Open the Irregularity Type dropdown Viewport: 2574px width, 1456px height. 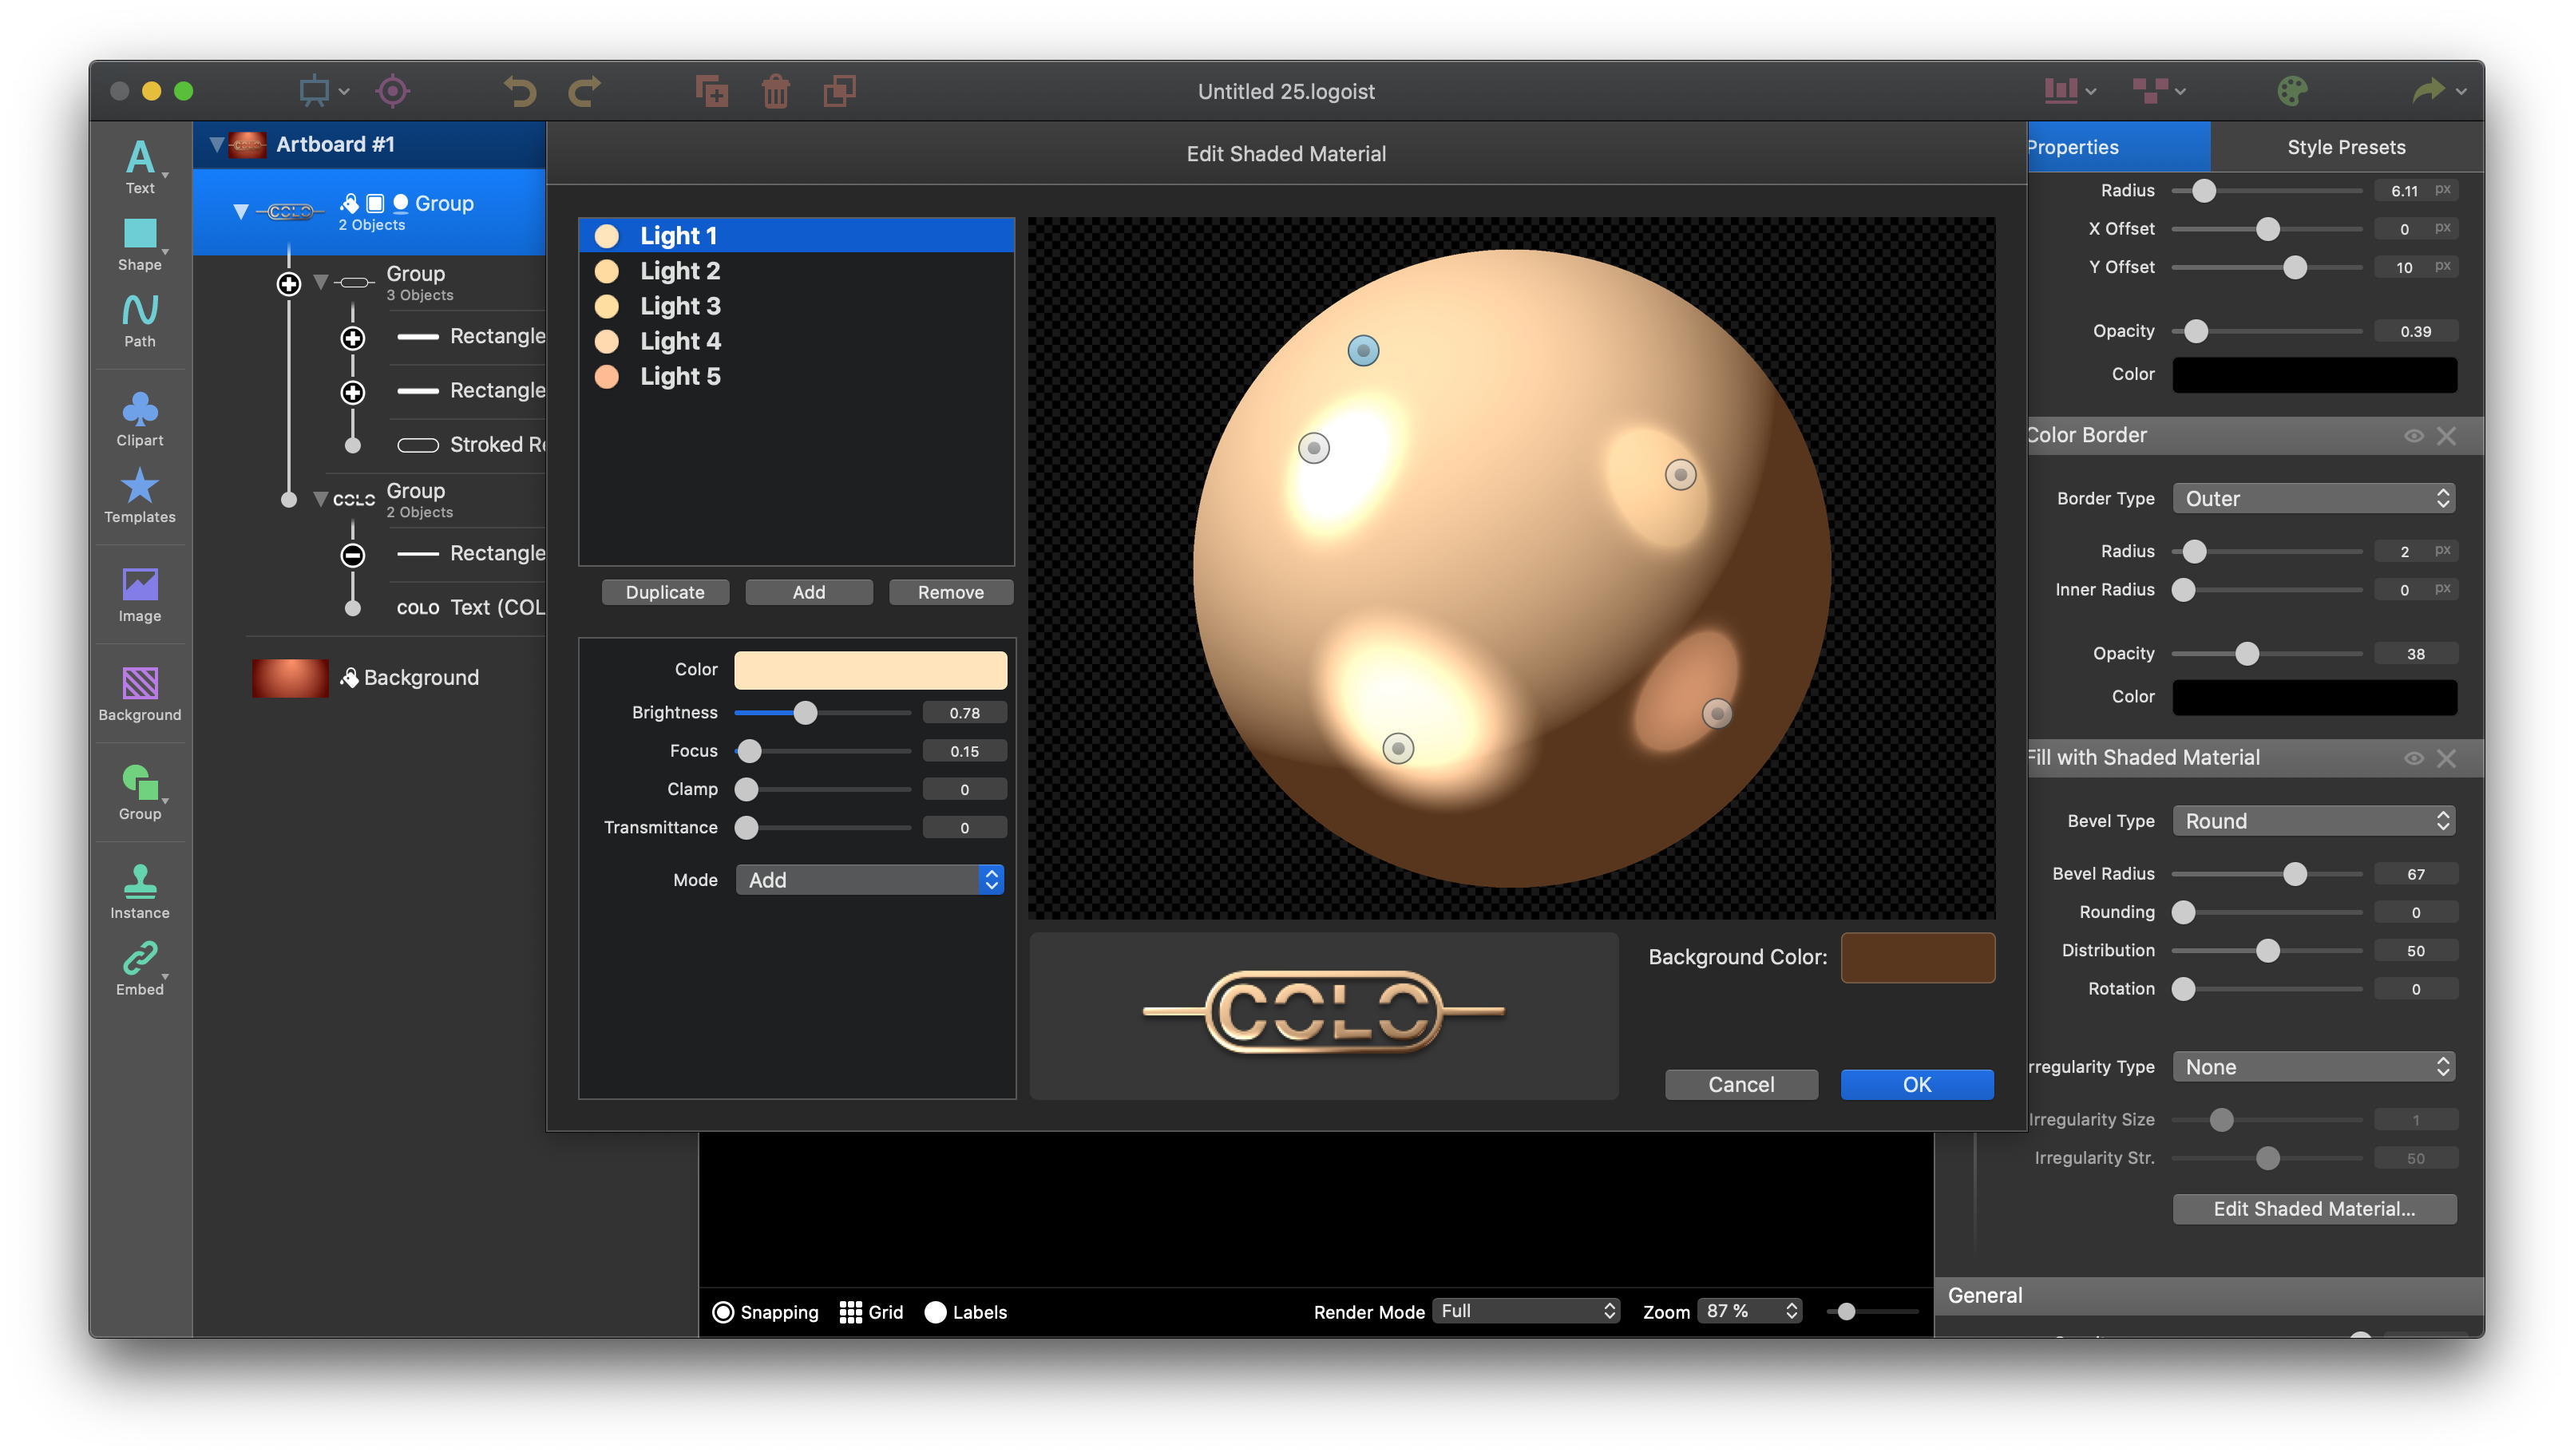click(x=2314, y=1067)
